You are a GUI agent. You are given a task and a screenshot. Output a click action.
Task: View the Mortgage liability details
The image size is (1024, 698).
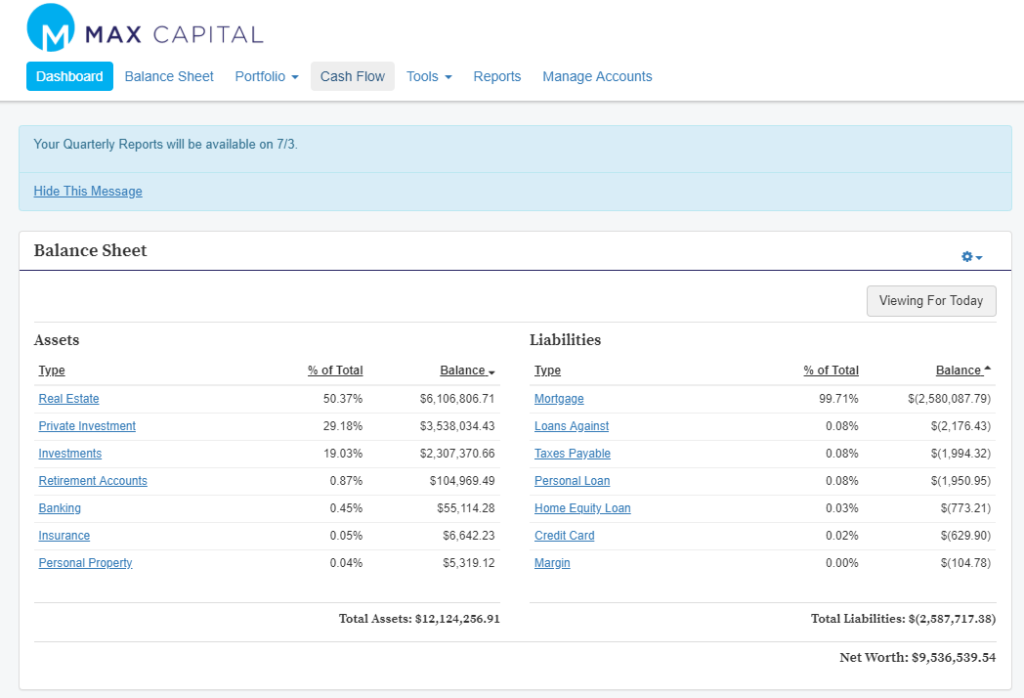click(x=558, y=398)
